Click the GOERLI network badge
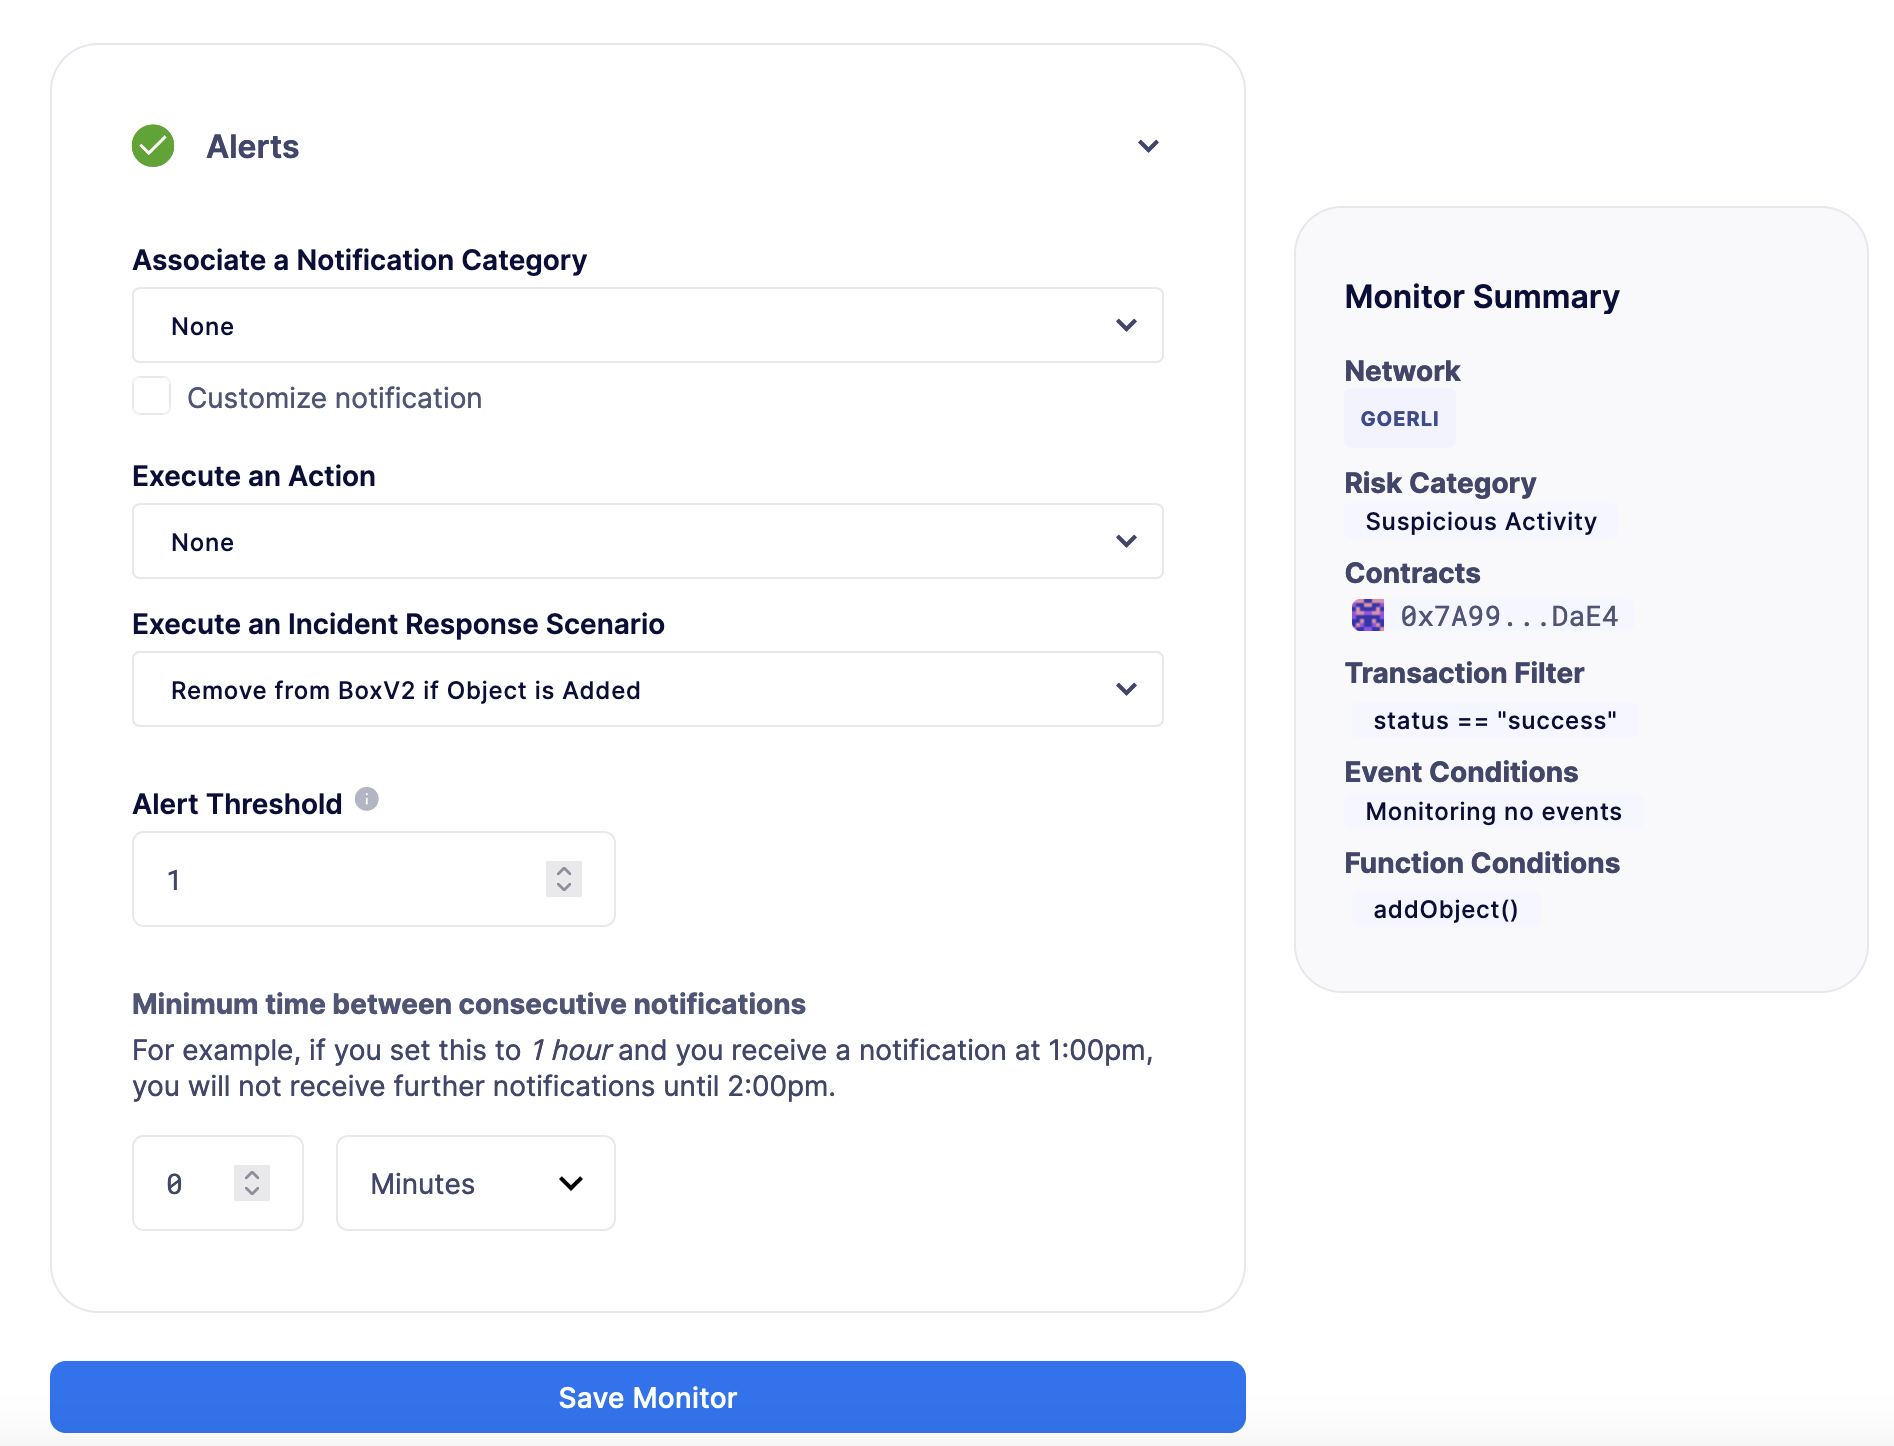The width and height of the screenshot is (1894, 1446). pos(1399,419)
